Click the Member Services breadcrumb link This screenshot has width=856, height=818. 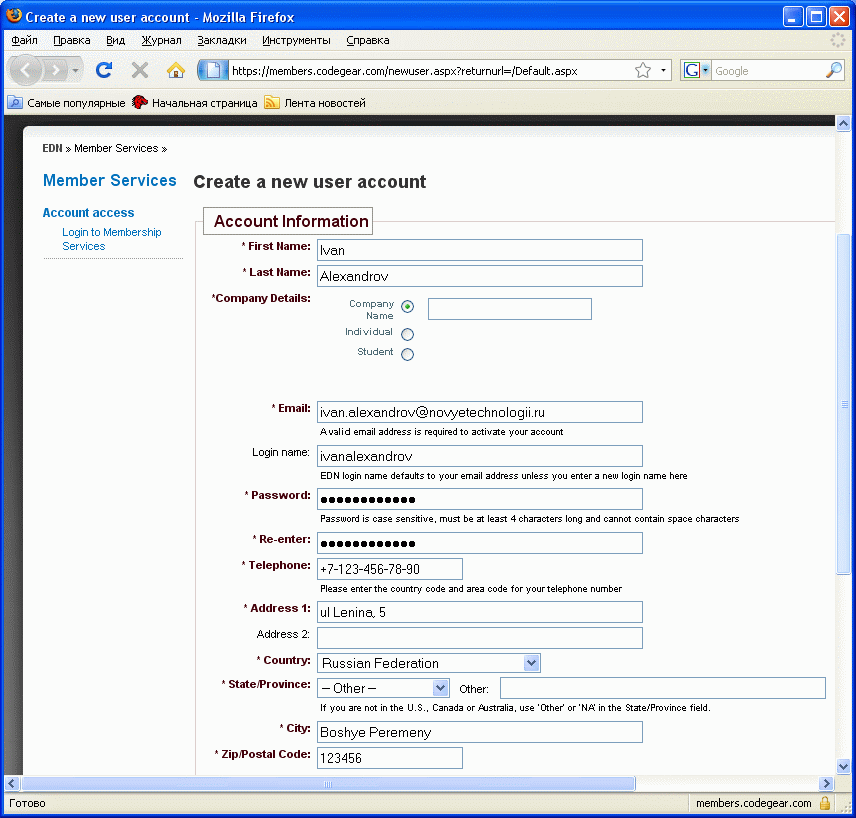click(x=116, y=148)
